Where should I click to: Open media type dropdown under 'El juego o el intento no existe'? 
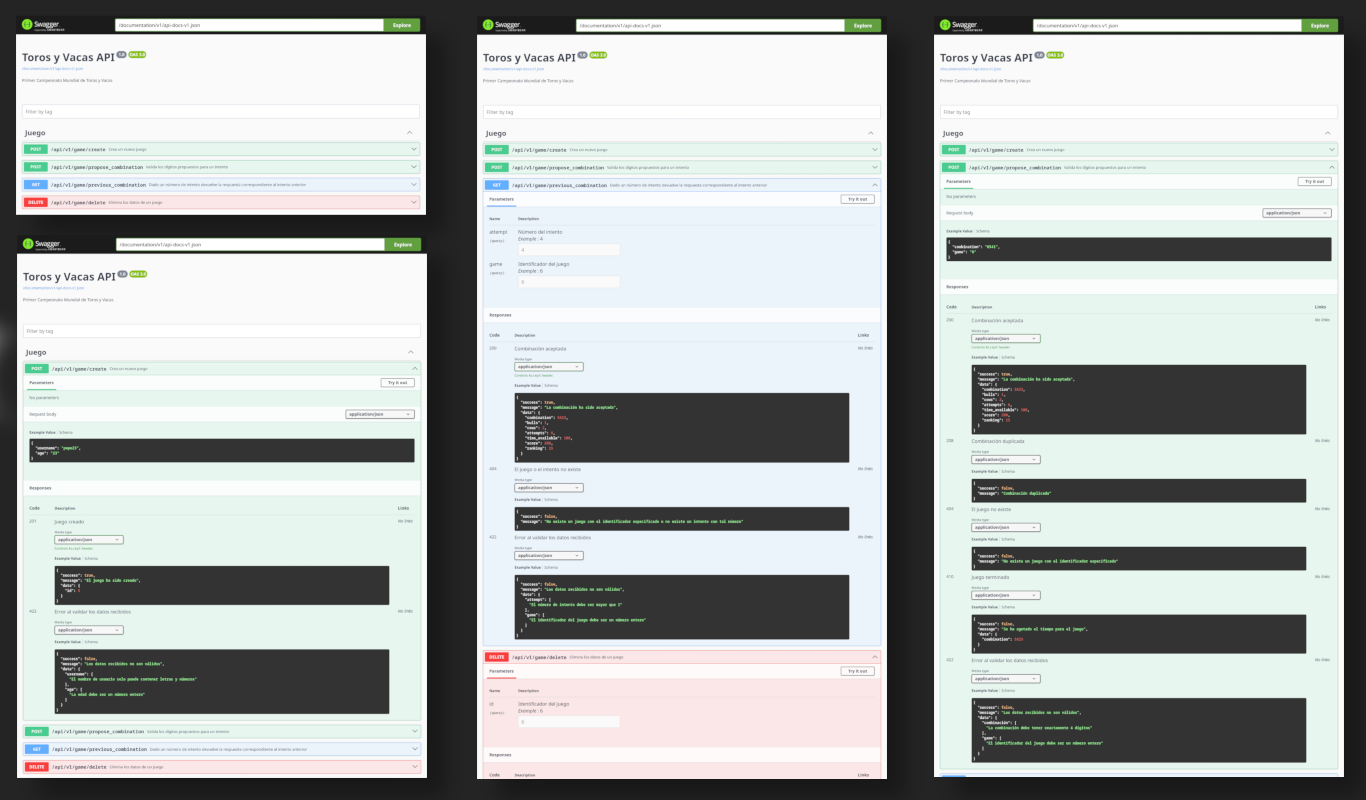tap(548, 487)
